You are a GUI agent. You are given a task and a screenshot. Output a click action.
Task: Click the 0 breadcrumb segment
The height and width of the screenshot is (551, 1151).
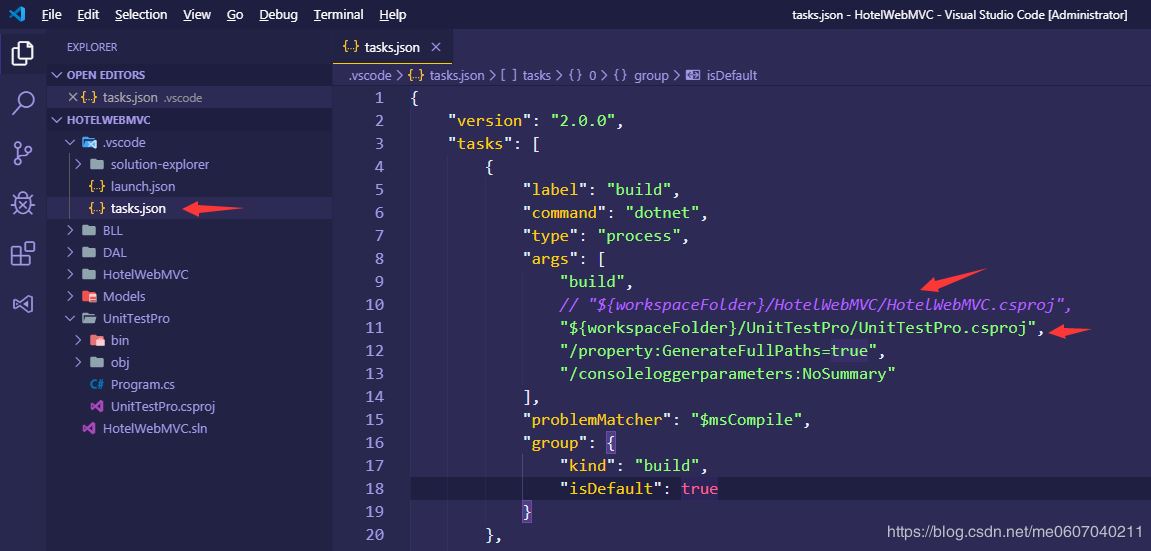click(x=582, y=76)
